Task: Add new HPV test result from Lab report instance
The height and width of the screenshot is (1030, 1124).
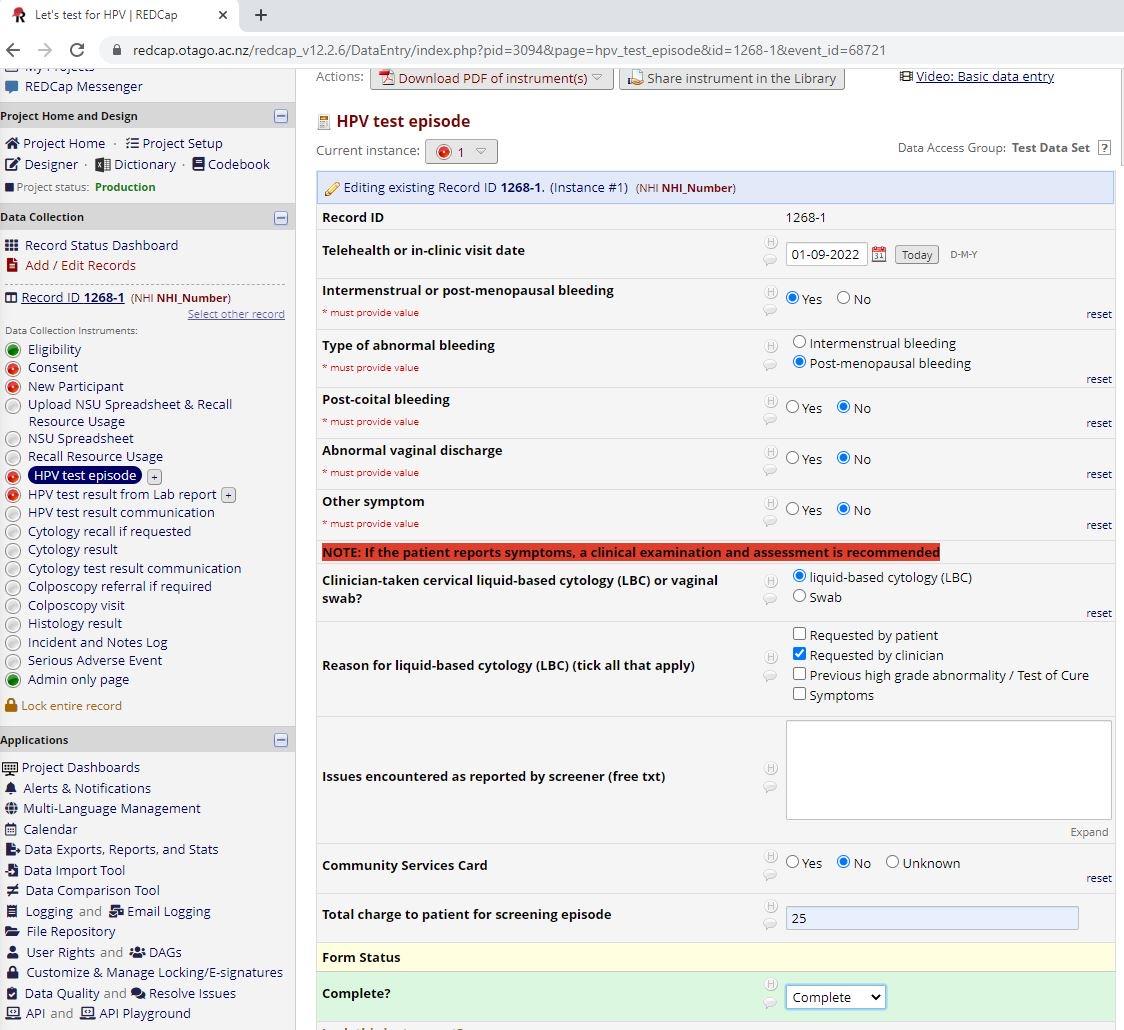Action: [x=228, y=495]
